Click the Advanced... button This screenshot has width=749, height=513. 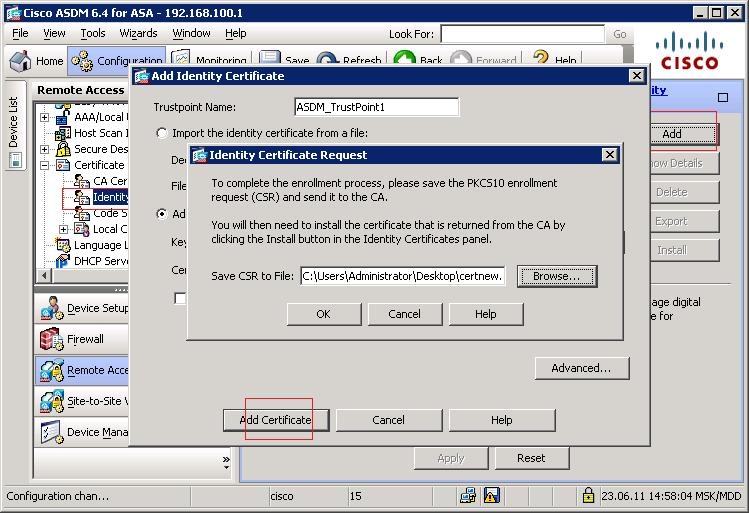581,368
